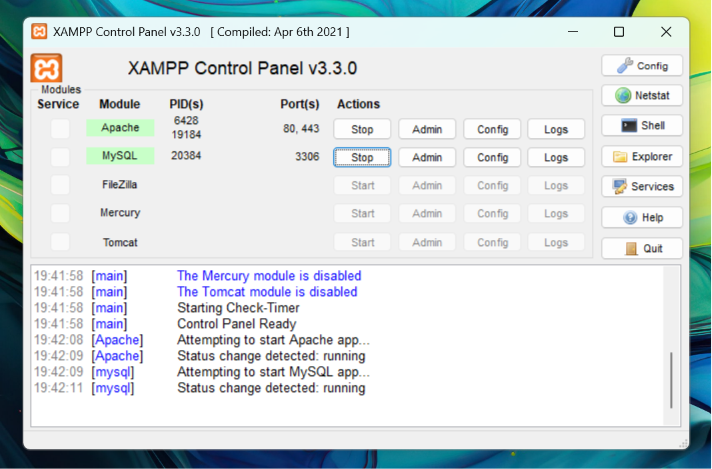Screen dimensions: 712x469
Task: View the Apache Logs
Action: [x=556, y=129]
